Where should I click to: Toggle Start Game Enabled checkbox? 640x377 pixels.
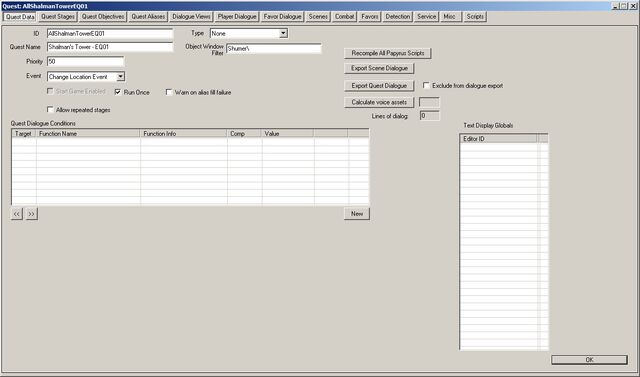coord(50,91)
